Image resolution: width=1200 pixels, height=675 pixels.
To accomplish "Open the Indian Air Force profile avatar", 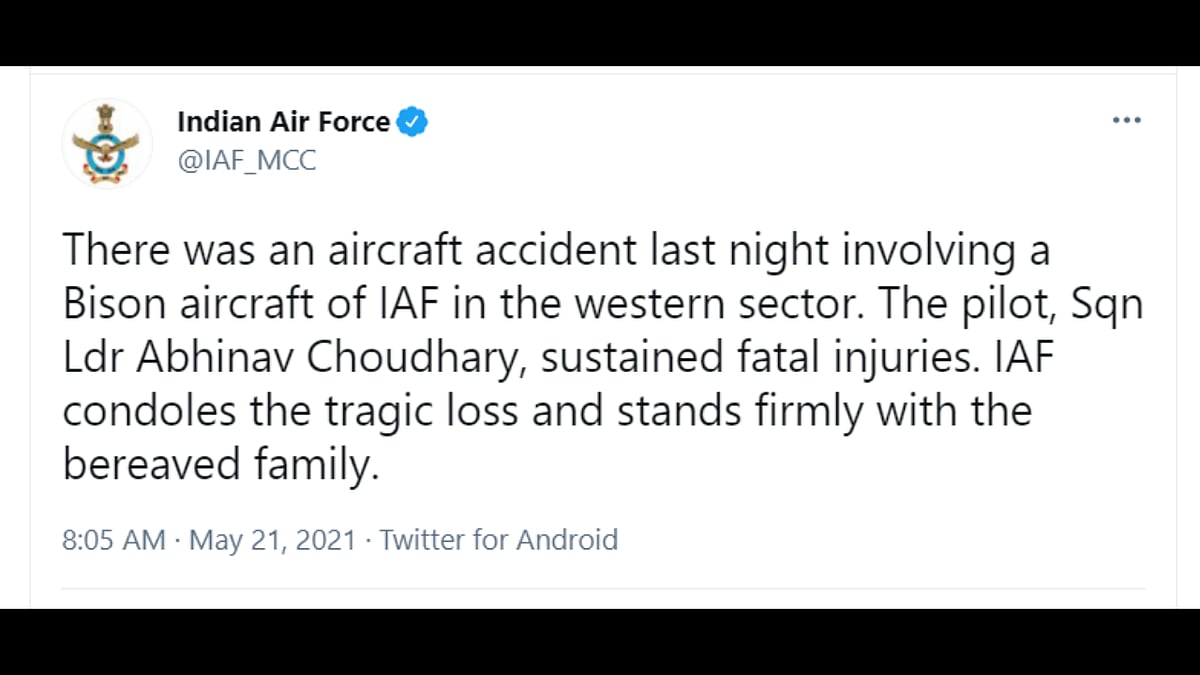I will [x=107, y=142].
